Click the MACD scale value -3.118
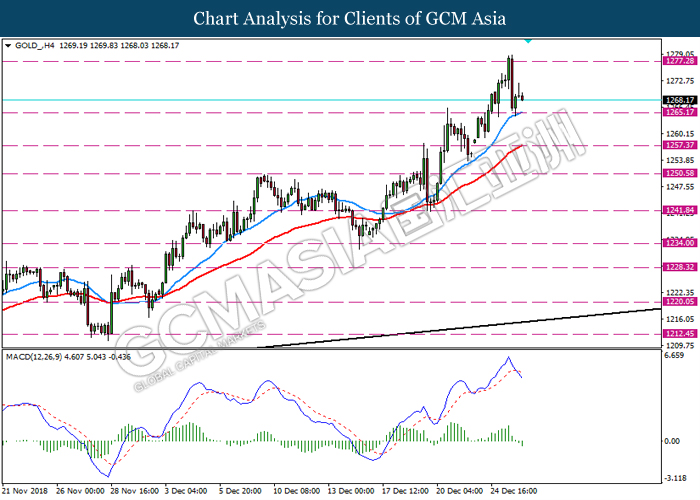 675,478
